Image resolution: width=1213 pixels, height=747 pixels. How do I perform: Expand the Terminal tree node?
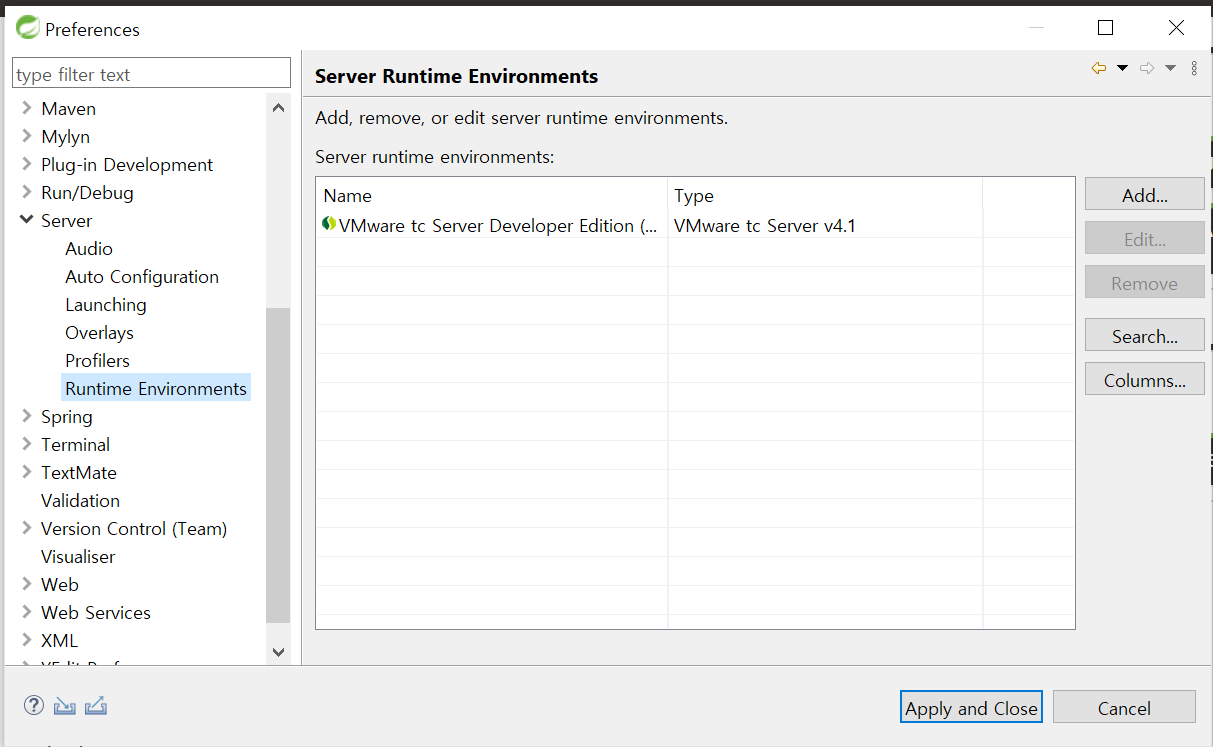[27, 444]
